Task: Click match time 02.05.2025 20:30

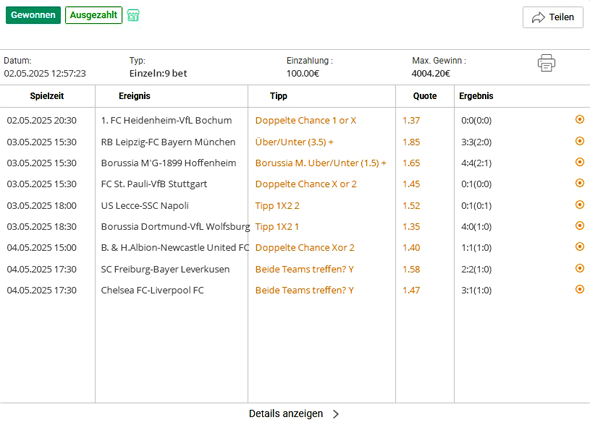Action: click(41, 120)
